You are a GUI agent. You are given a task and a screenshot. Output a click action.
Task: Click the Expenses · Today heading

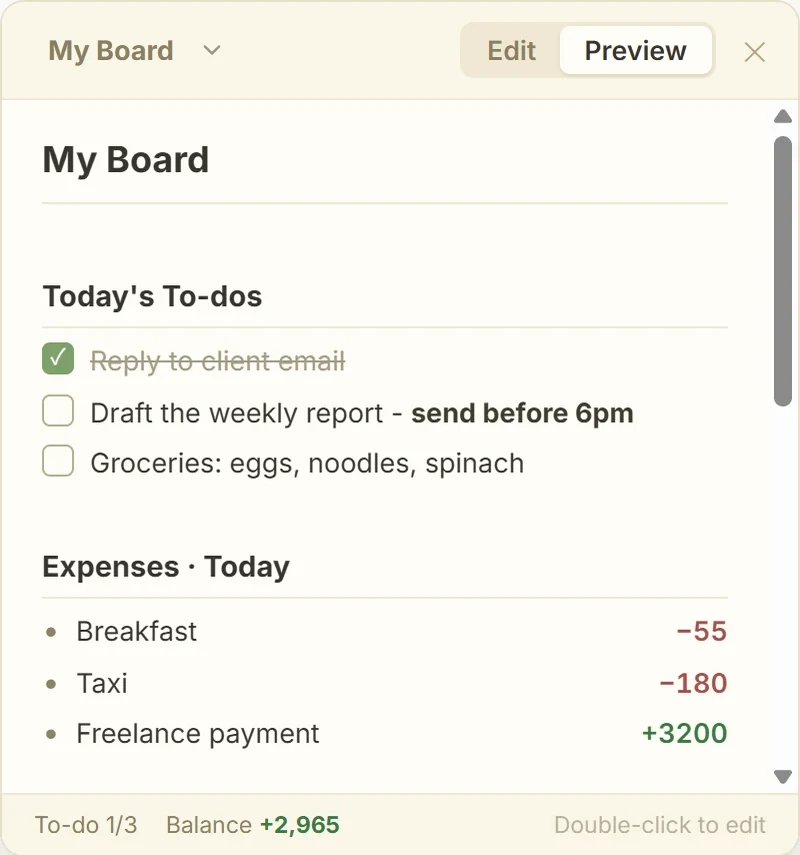click(166, 567)
